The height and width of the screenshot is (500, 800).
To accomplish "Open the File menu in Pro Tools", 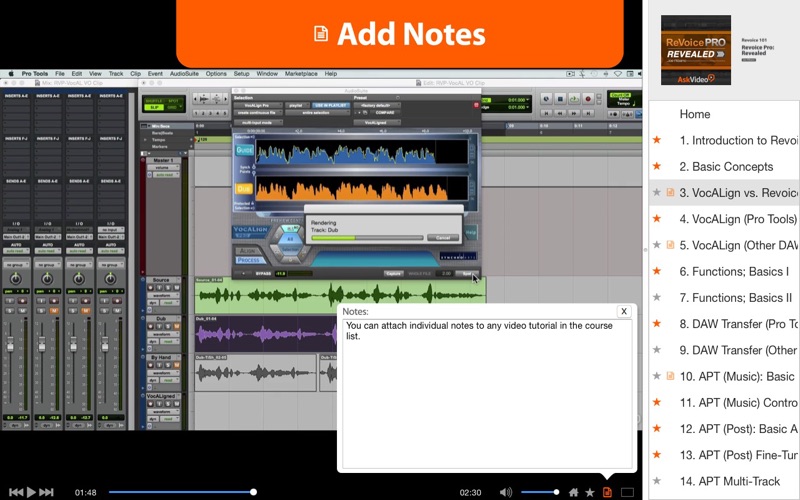I will (60, 73).
